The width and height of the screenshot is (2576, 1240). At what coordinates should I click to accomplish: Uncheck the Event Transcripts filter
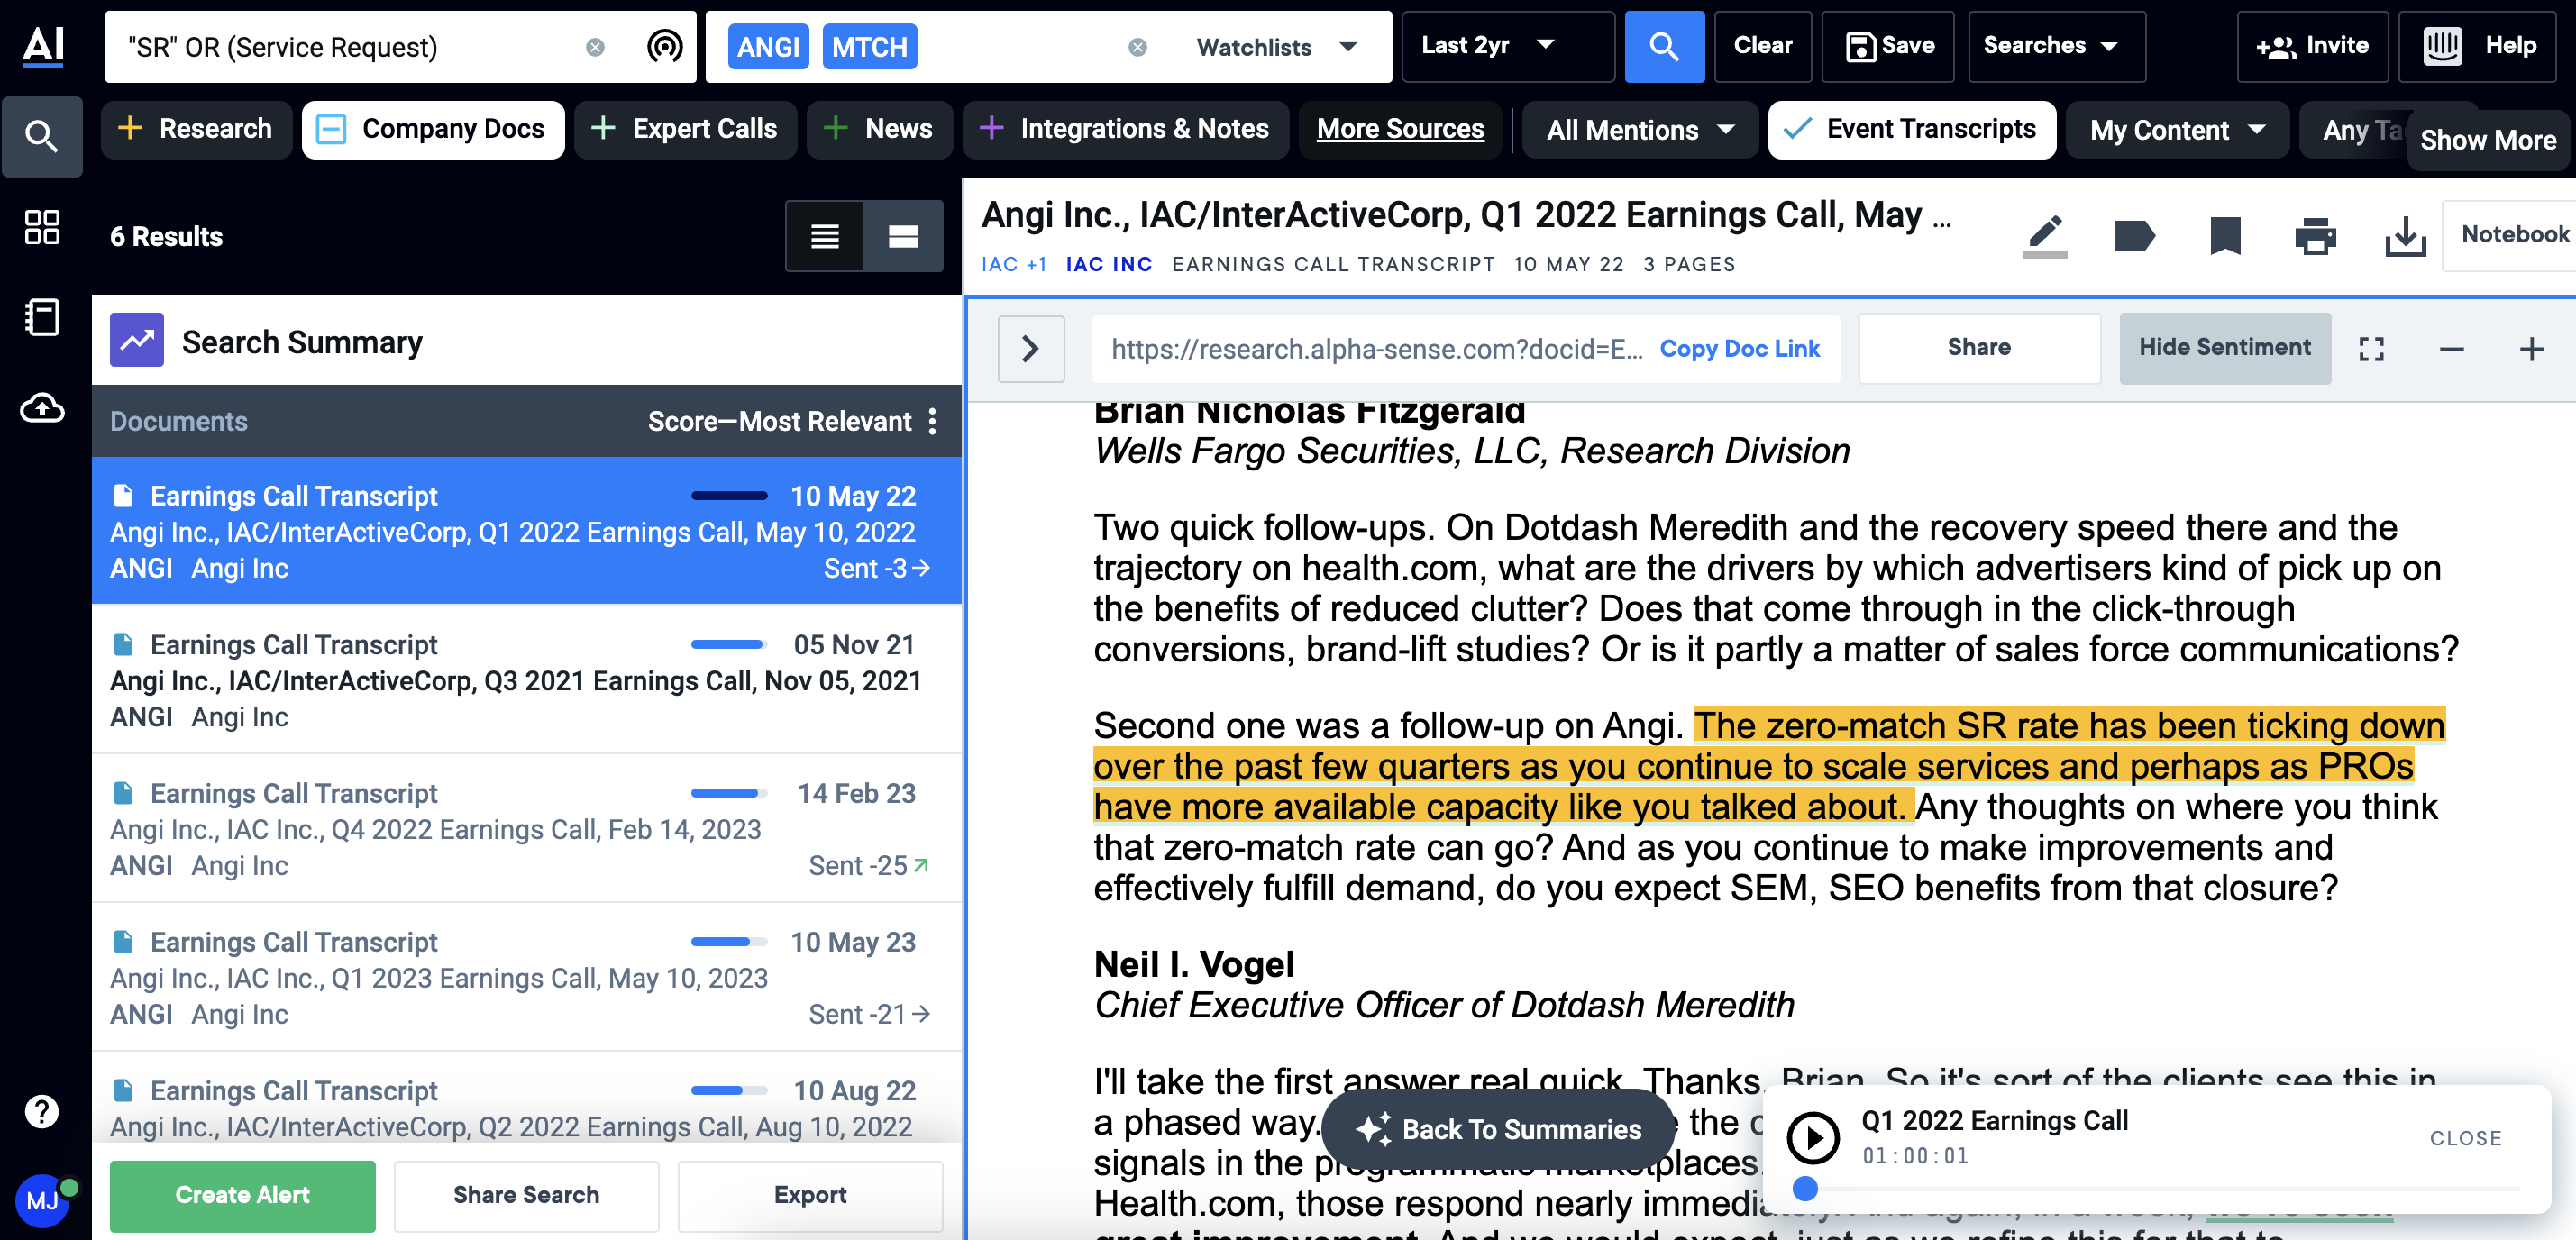tap(1911, 129)
